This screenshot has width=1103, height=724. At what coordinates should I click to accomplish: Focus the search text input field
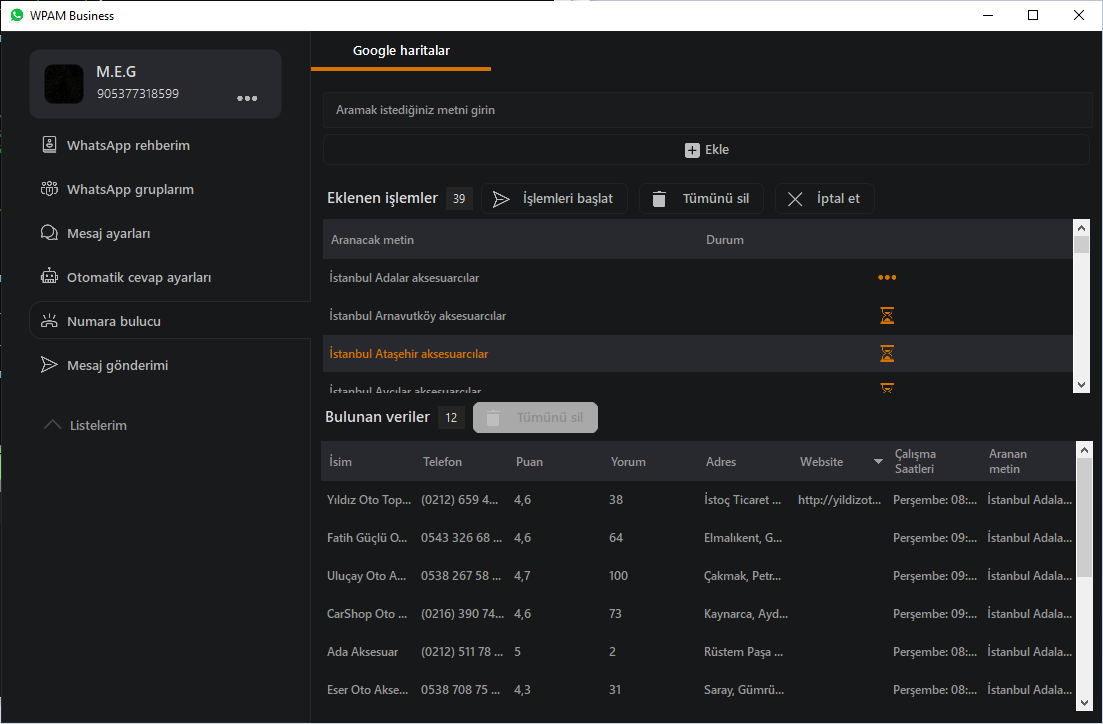(x=706, y=110)
